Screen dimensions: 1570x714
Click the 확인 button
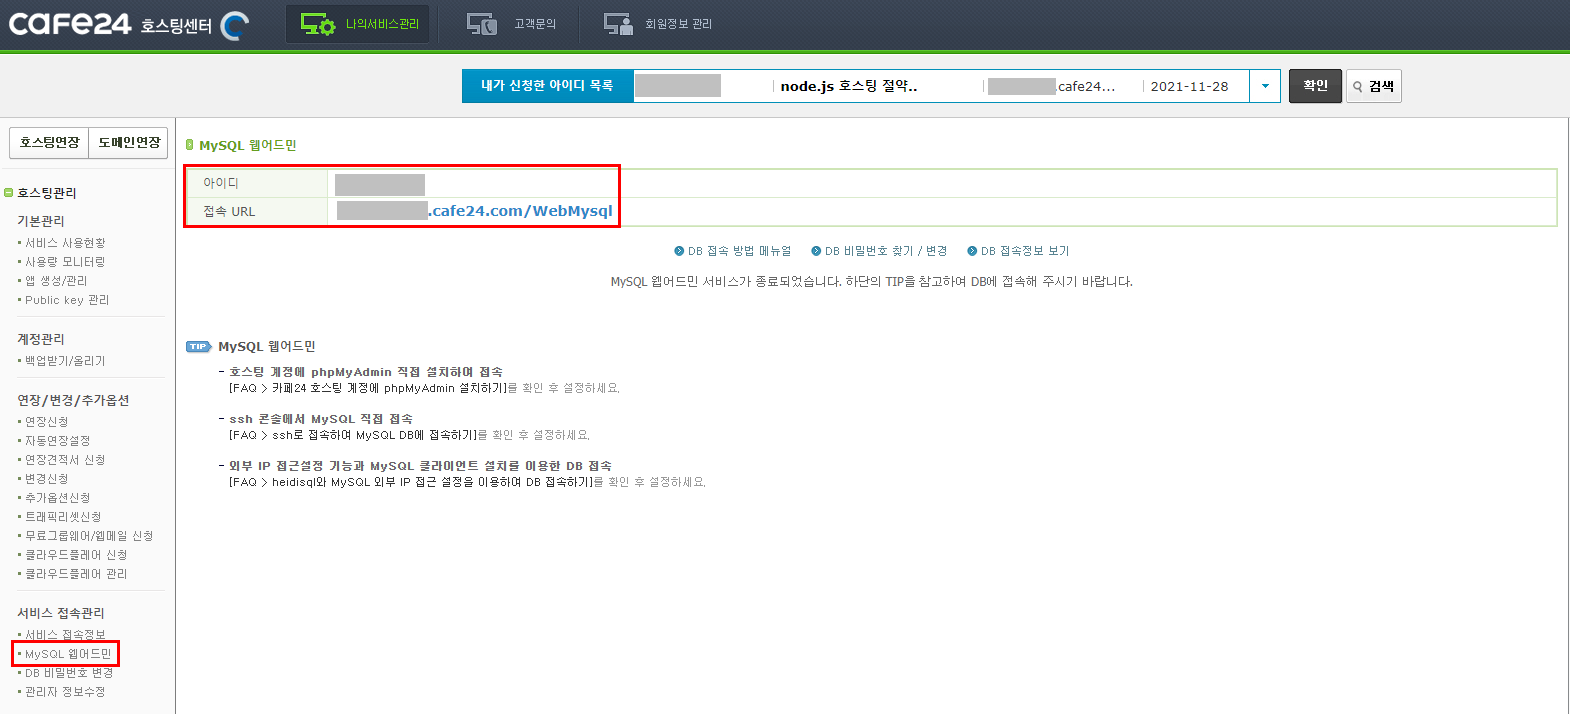point(1315,86)
